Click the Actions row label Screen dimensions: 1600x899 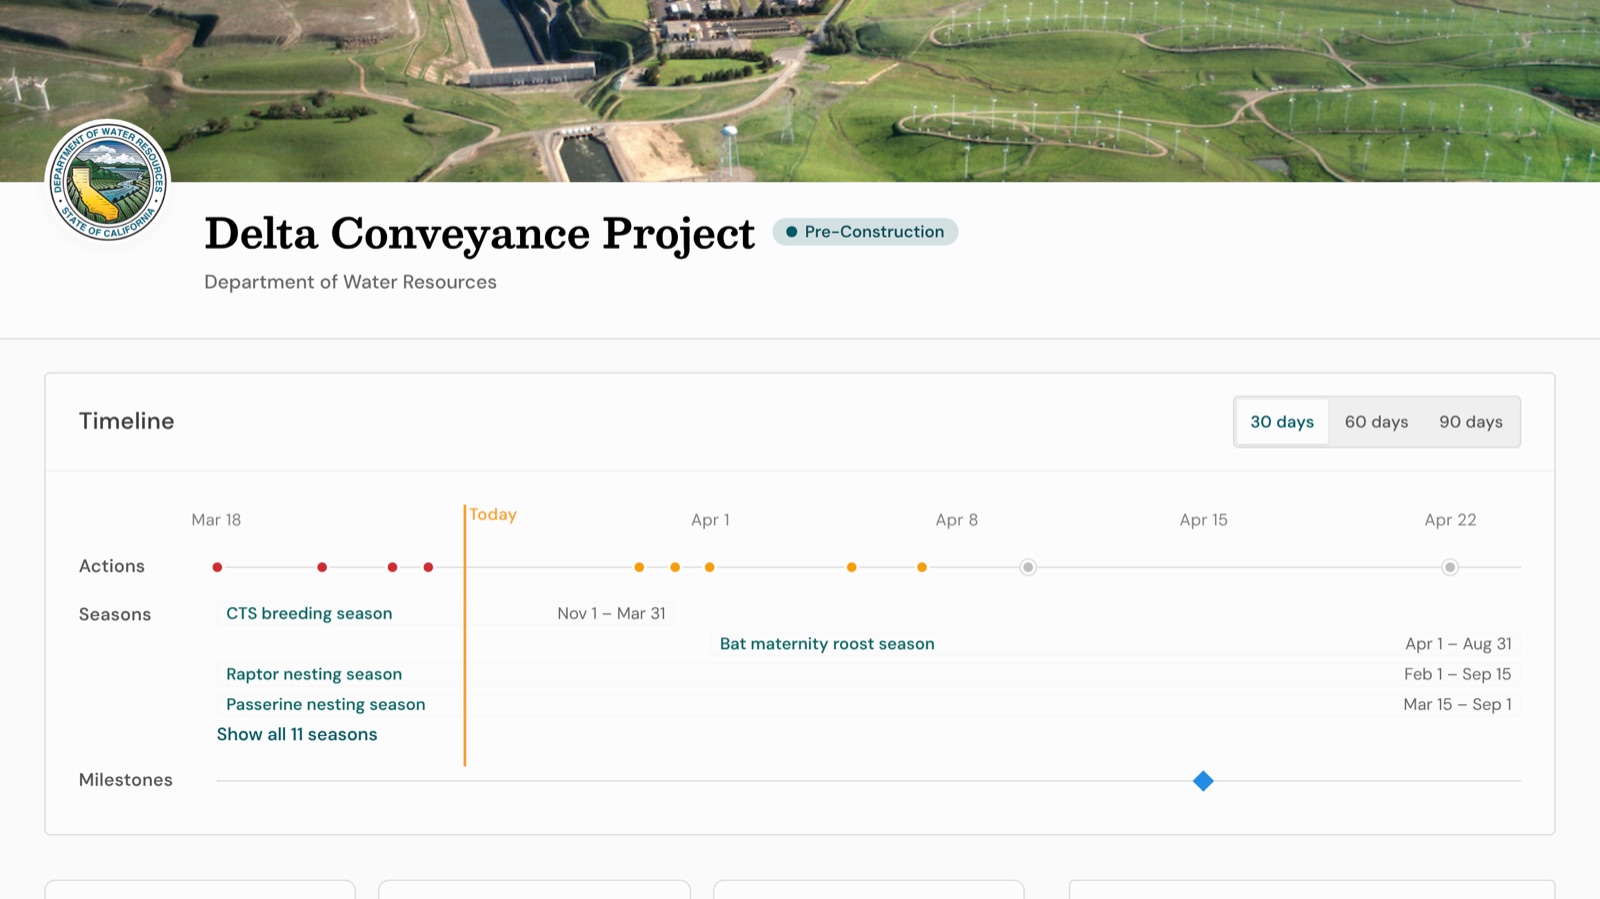pyautogui.click(x=112, y=566)
